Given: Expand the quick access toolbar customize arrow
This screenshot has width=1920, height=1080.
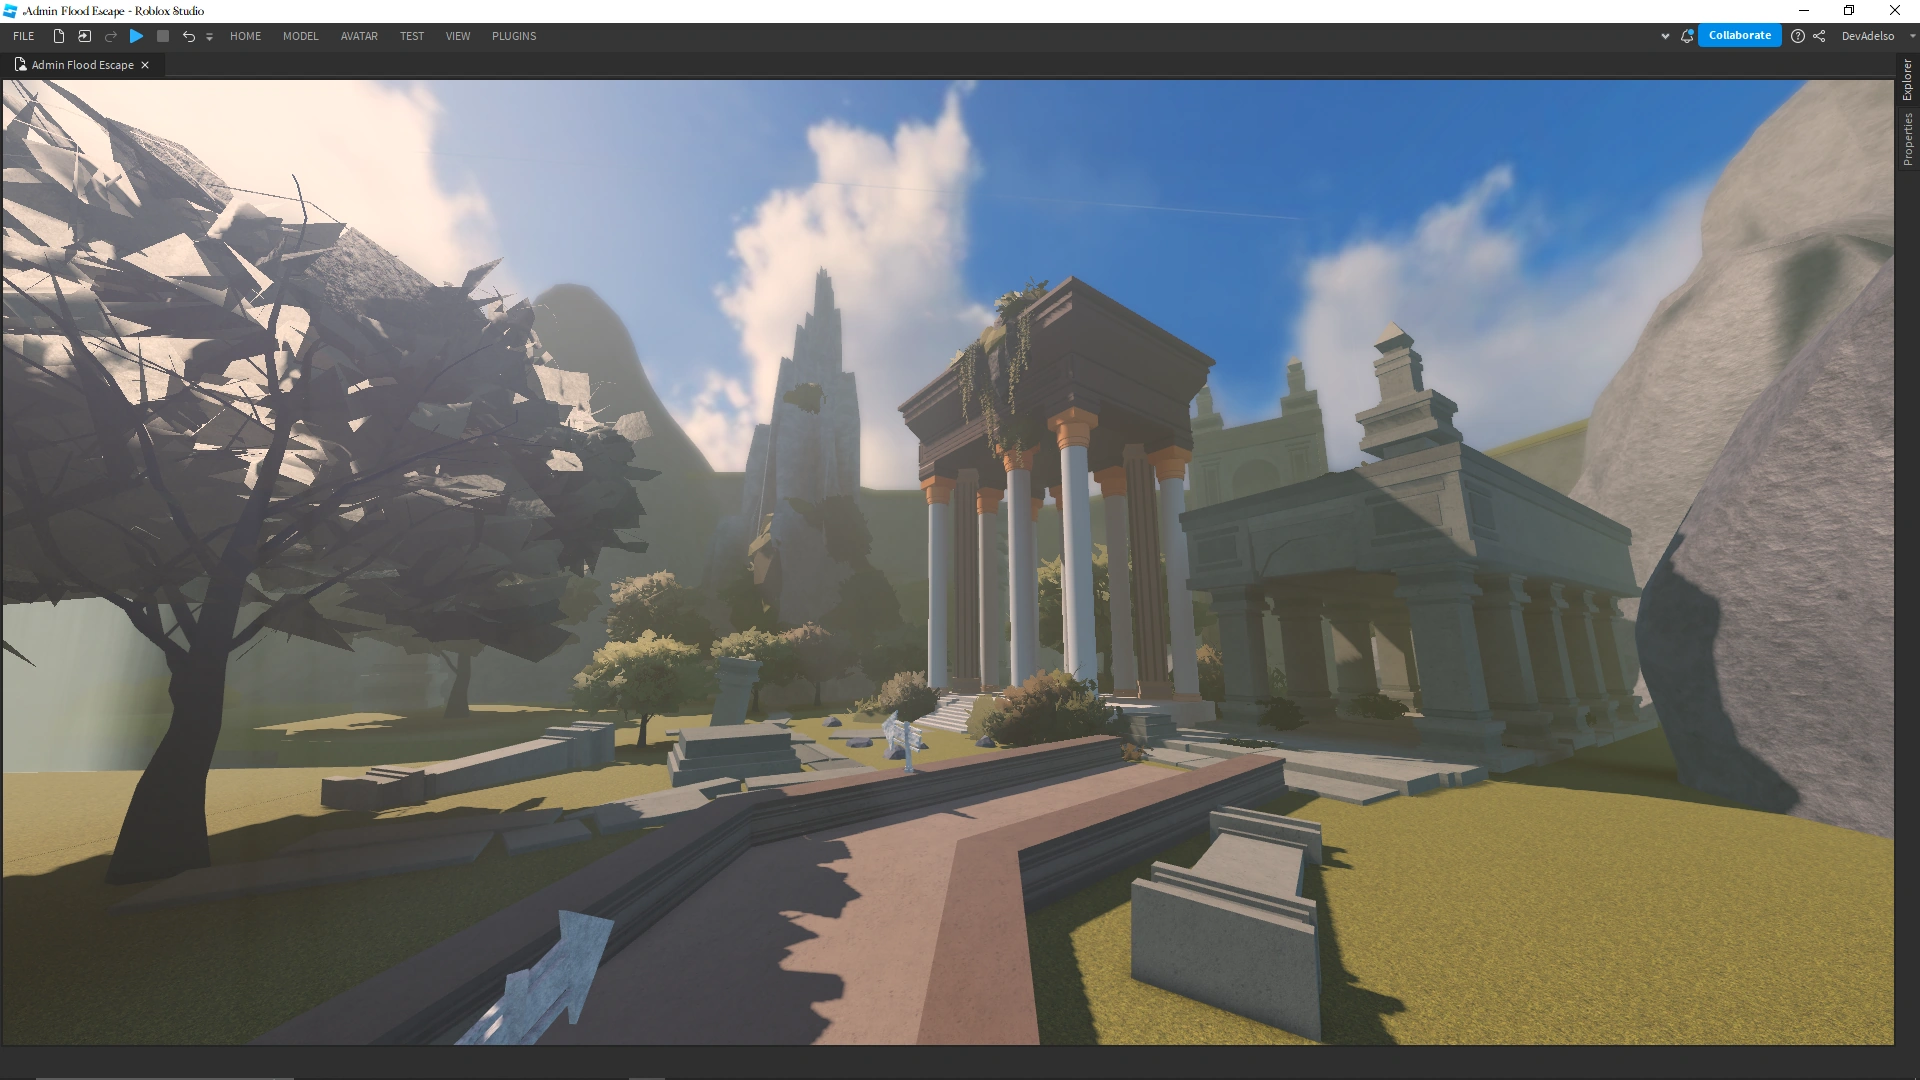Looking at the screenshot, I should coord(209,37).
